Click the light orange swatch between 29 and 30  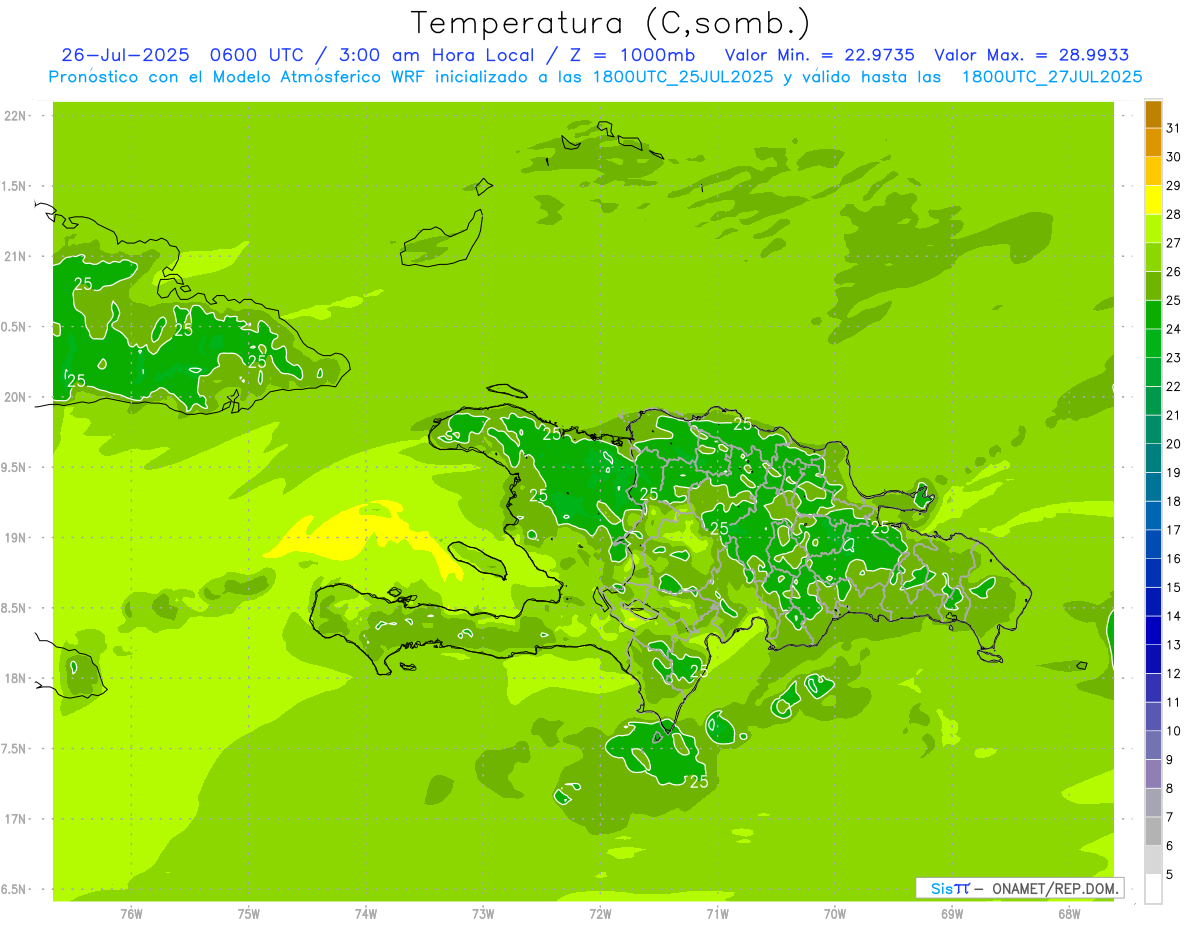click(1153, 171)
